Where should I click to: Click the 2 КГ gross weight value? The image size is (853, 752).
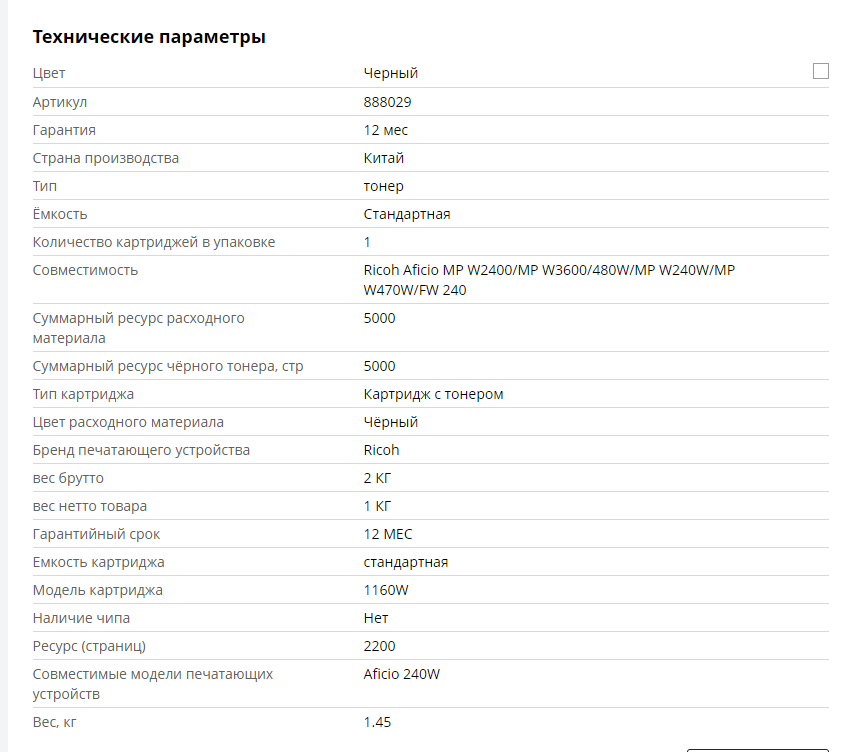click(x=377, y=478)
